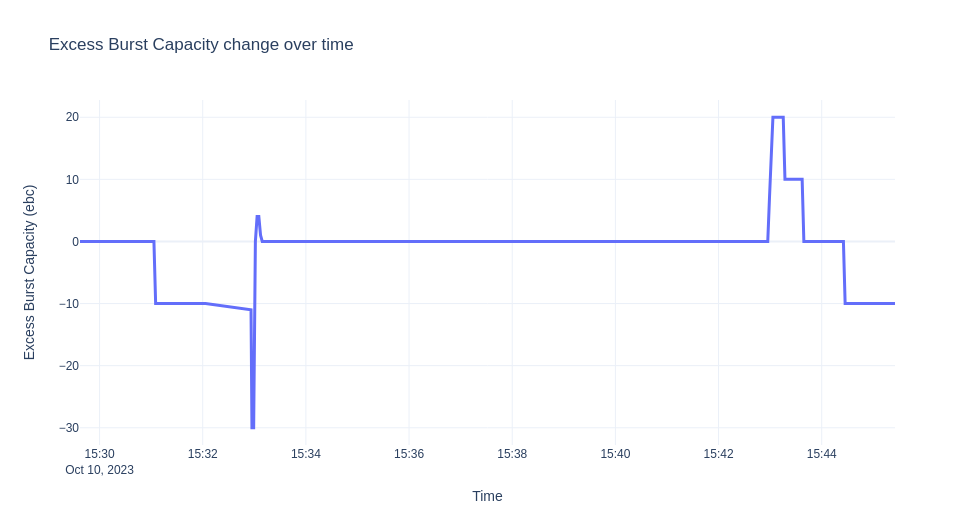Select the 15:38 tick label
Viewport: 975px width, 525px height.
click(x=512, y=454)
